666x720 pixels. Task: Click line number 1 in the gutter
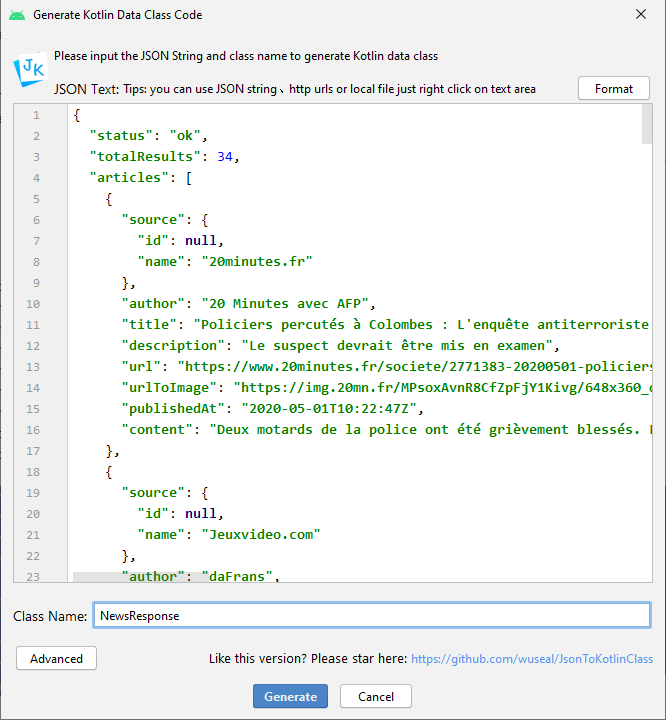coord(36,115)
